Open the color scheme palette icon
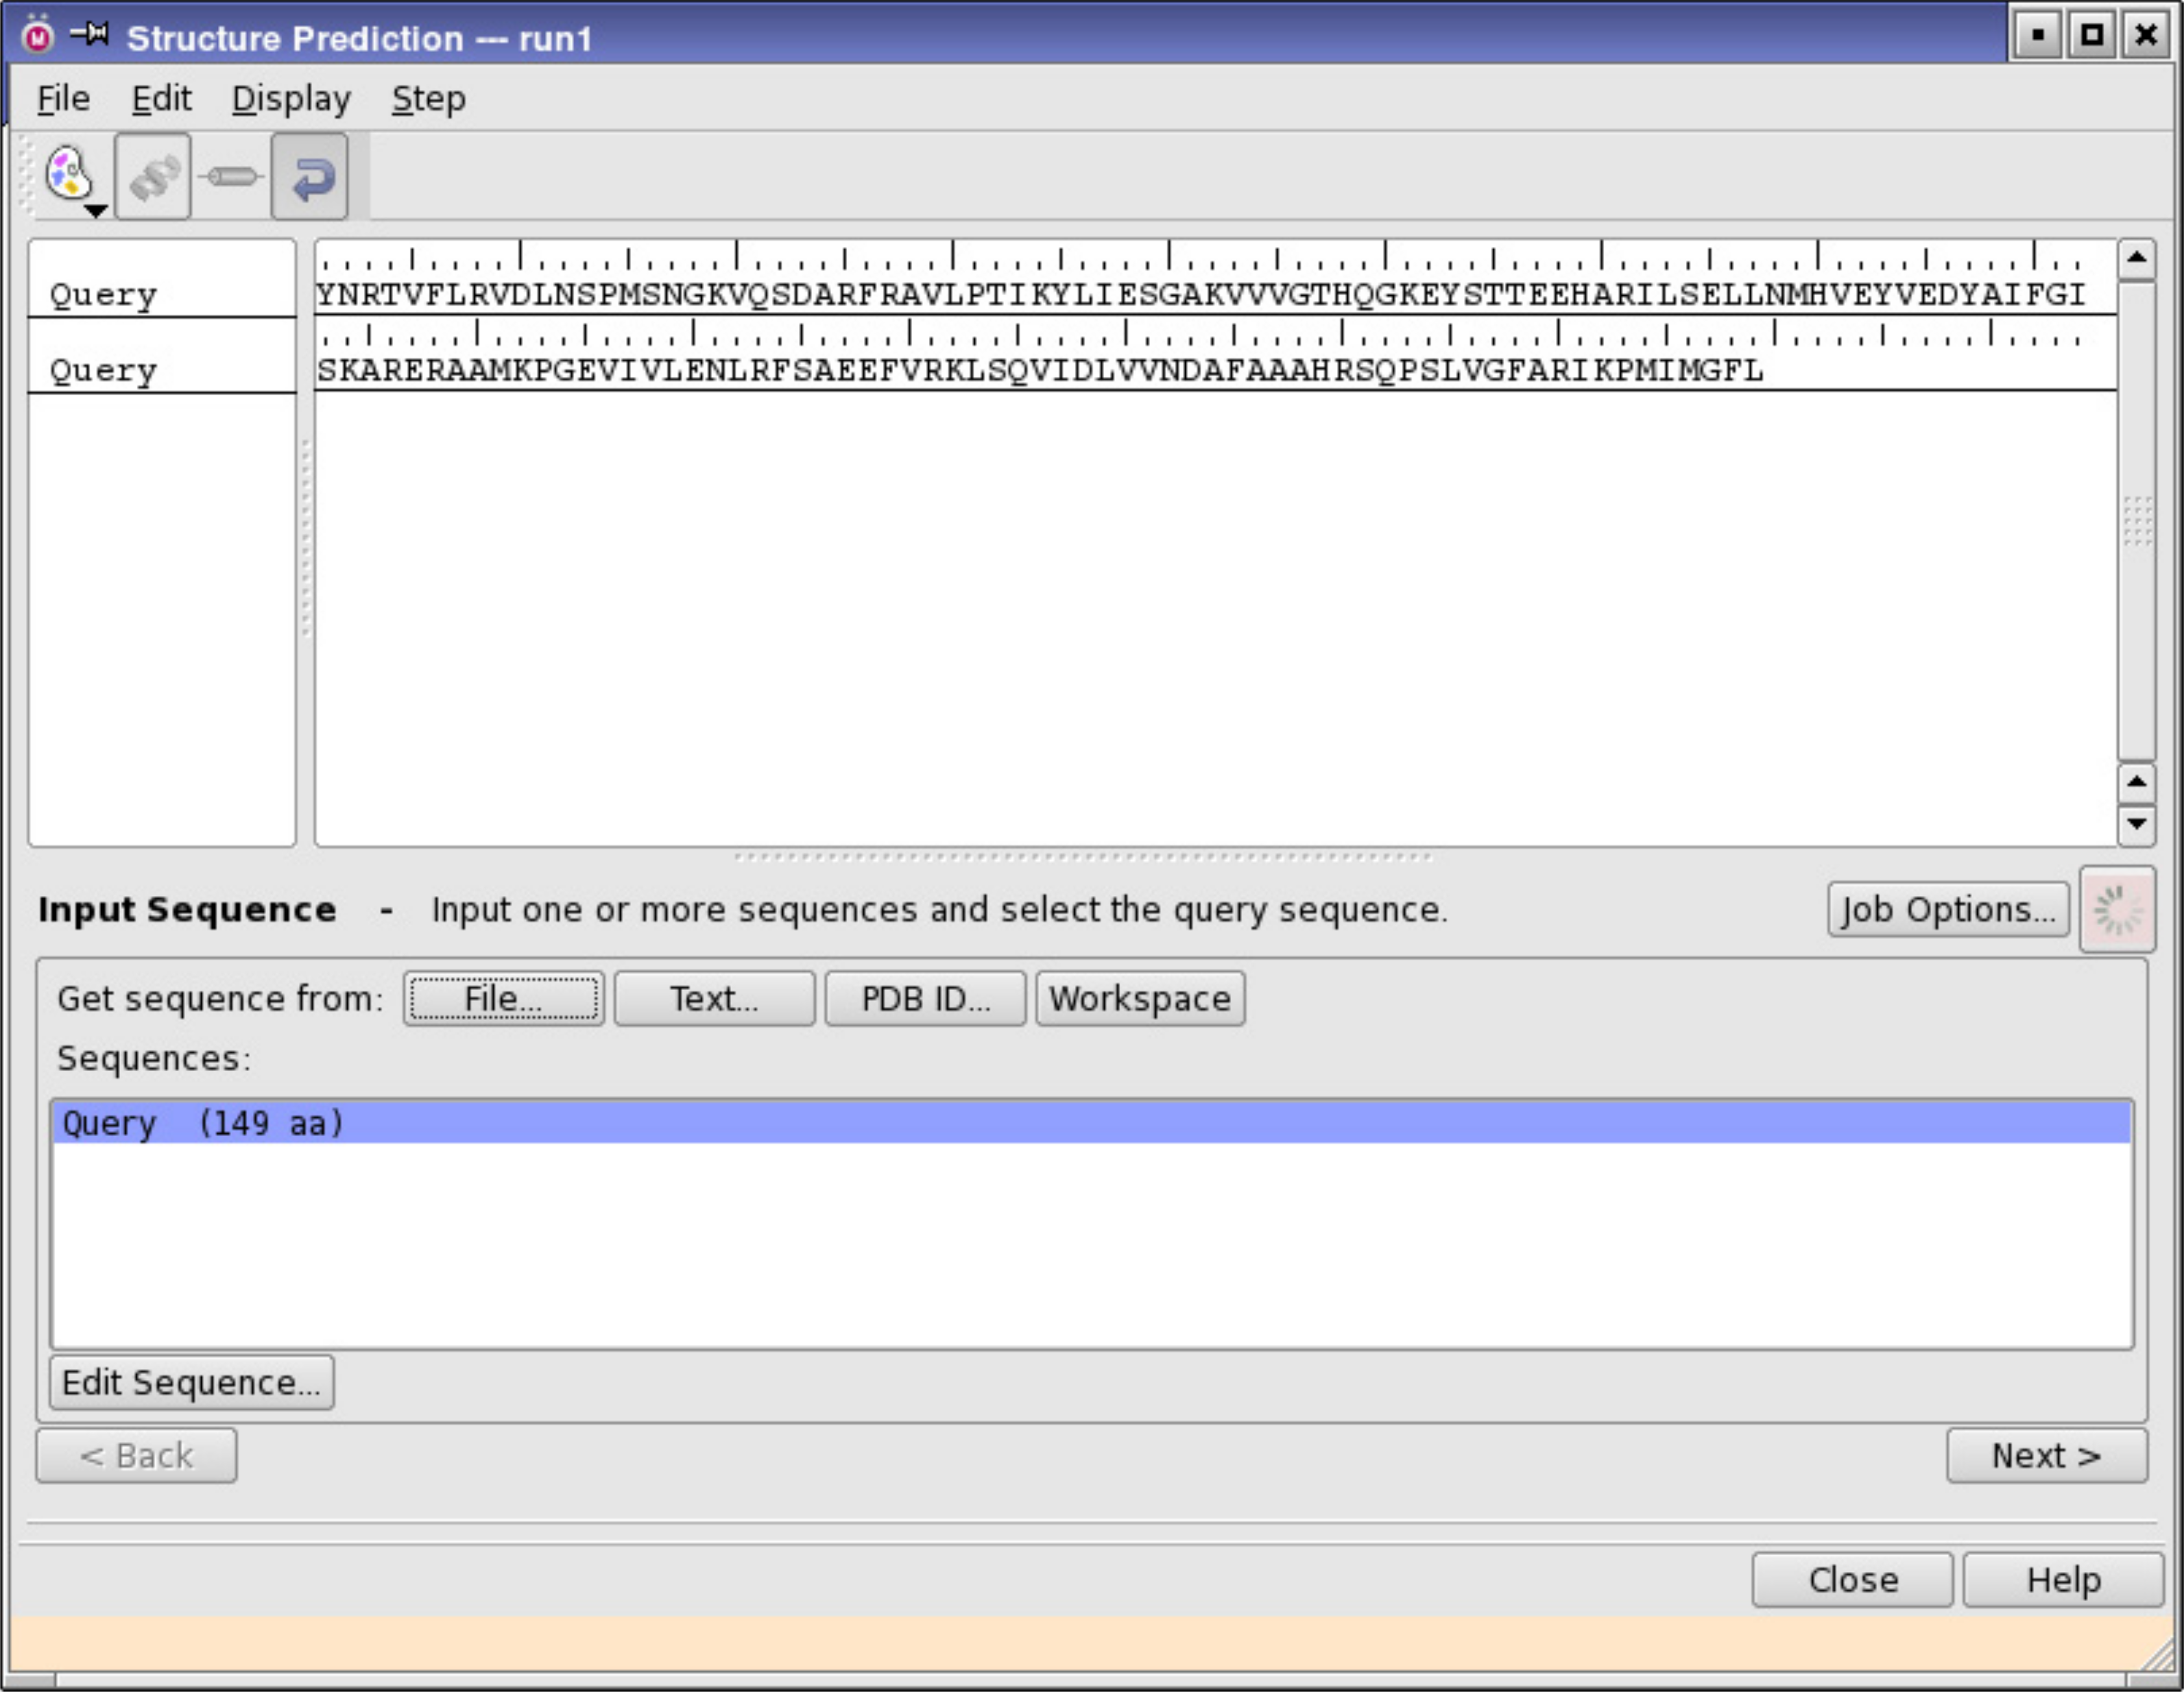This screenshot has height=1692, width=2184. click(68, 173)
